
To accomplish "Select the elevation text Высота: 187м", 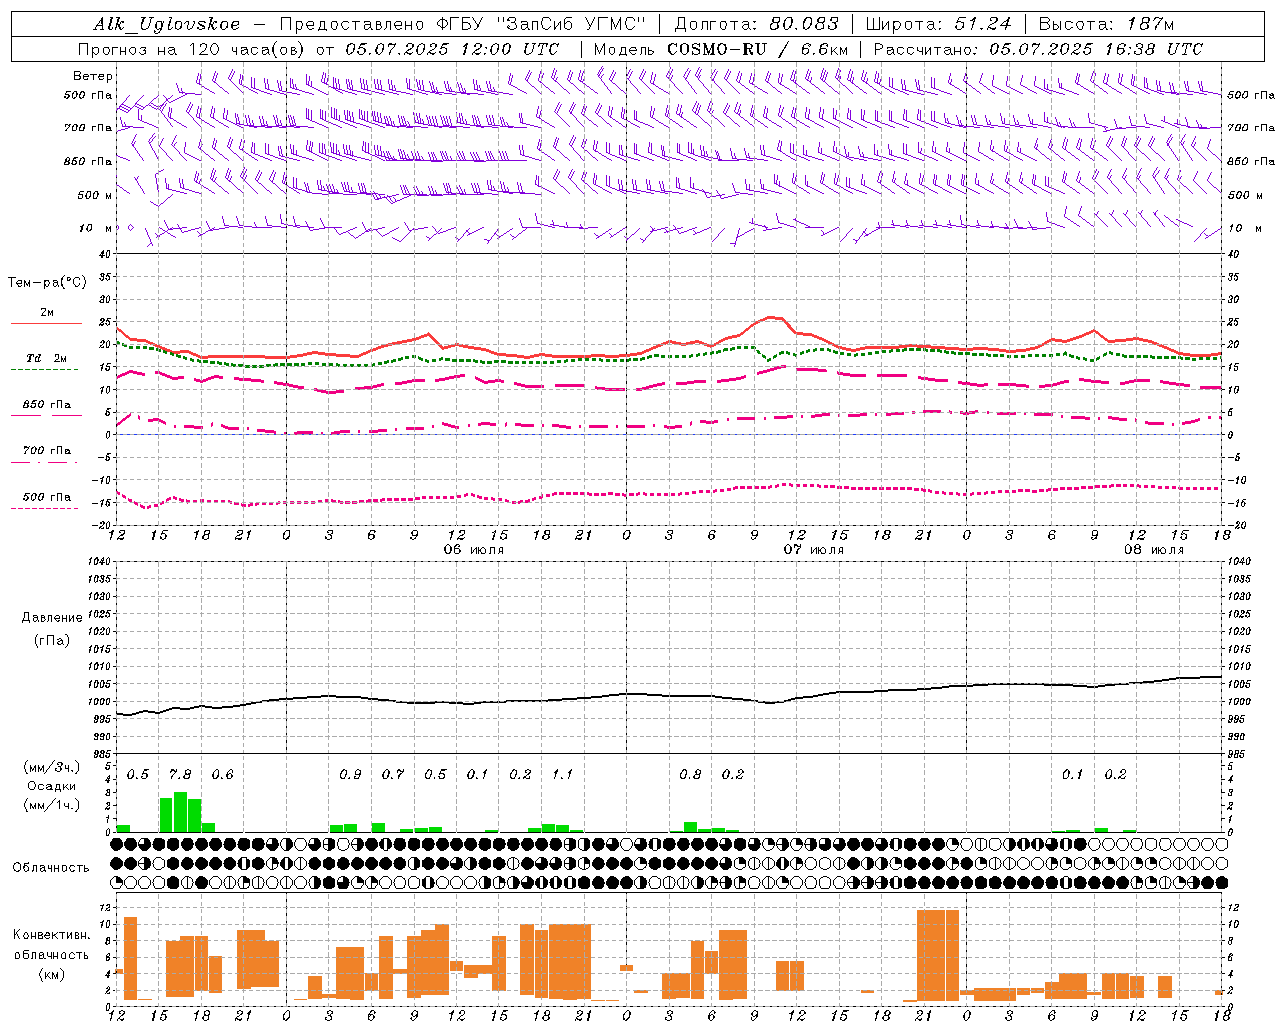I will 1107,25.
